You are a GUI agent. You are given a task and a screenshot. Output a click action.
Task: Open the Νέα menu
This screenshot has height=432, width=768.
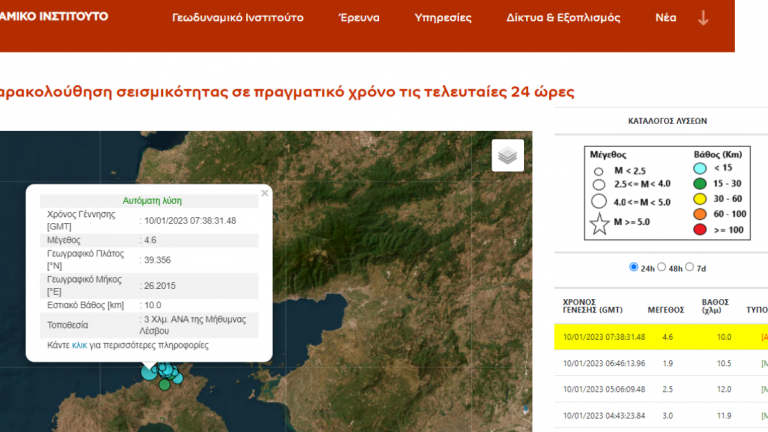coord(666,18)
